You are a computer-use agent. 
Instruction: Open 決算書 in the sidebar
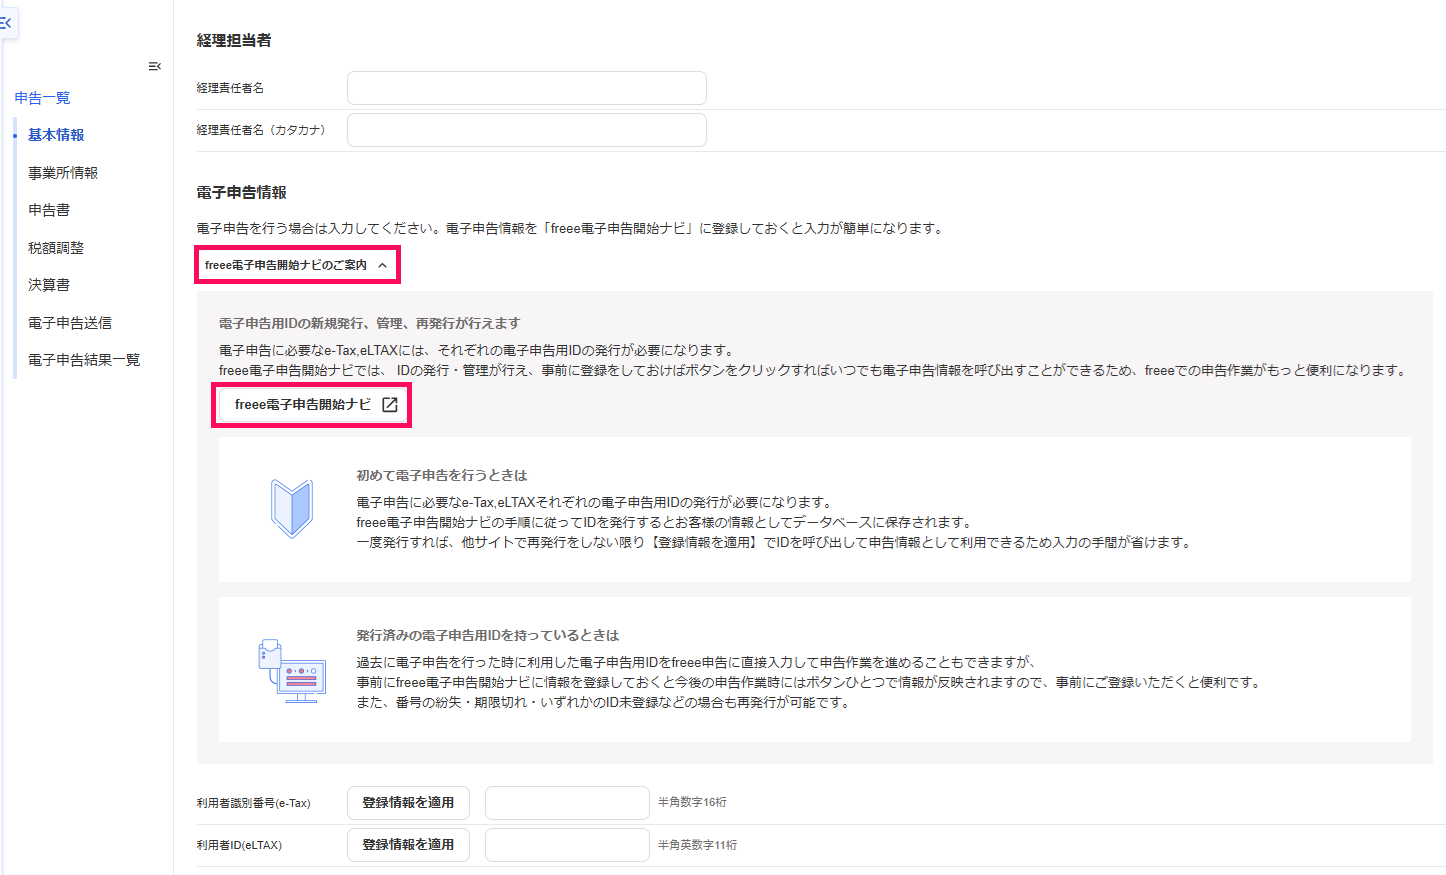pyautogui.click(x=49, y=285)
